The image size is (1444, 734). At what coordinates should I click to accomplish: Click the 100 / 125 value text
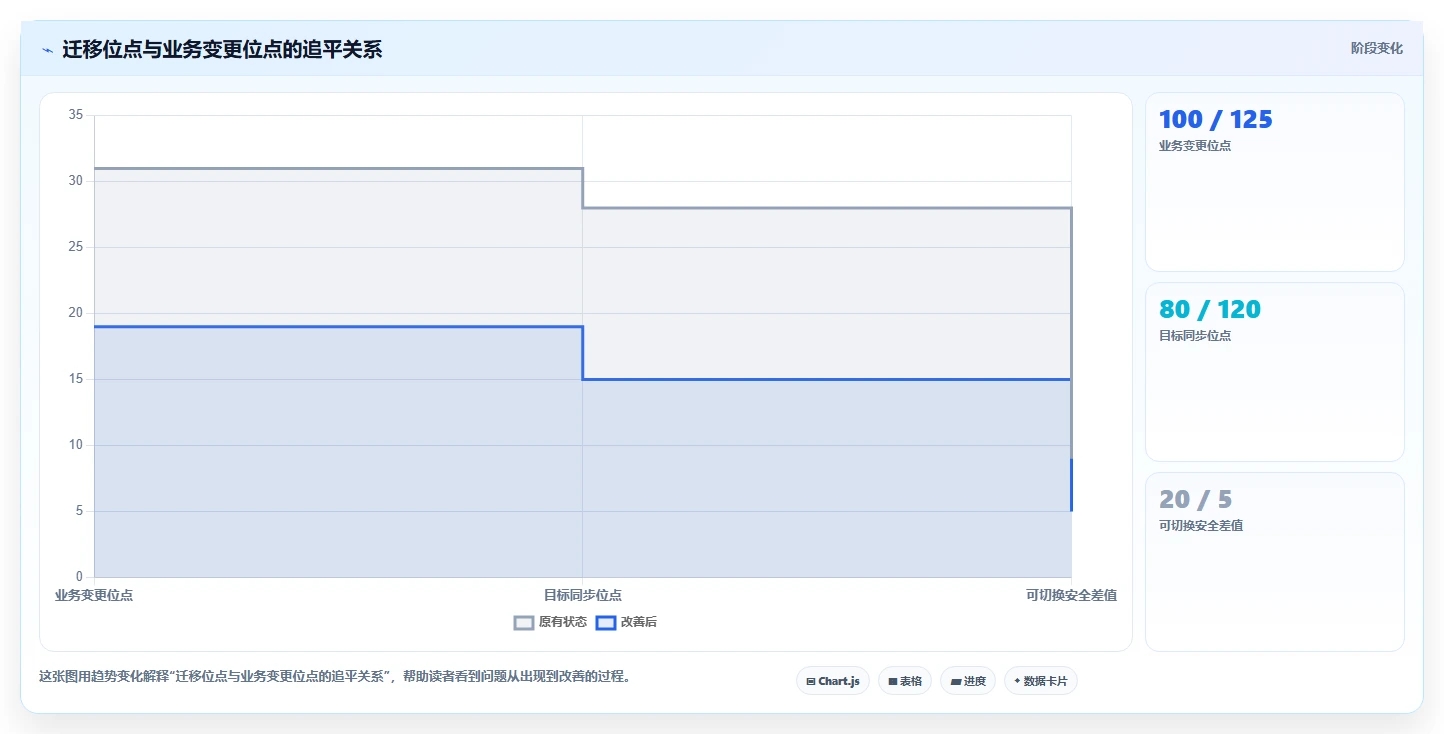click(x=1216, y=120)
